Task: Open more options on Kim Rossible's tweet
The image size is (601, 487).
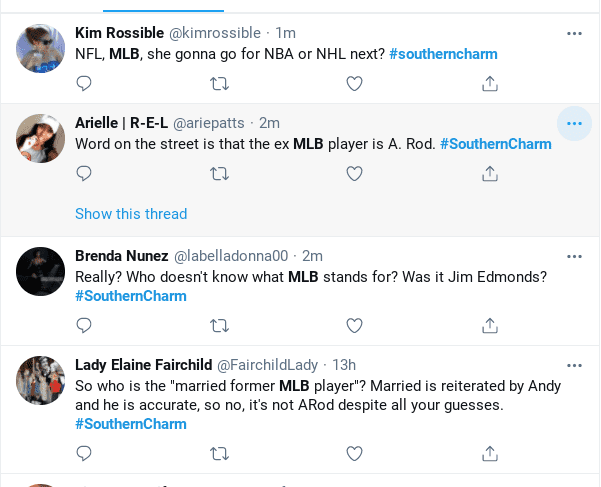Action: (x=574, y=33)
